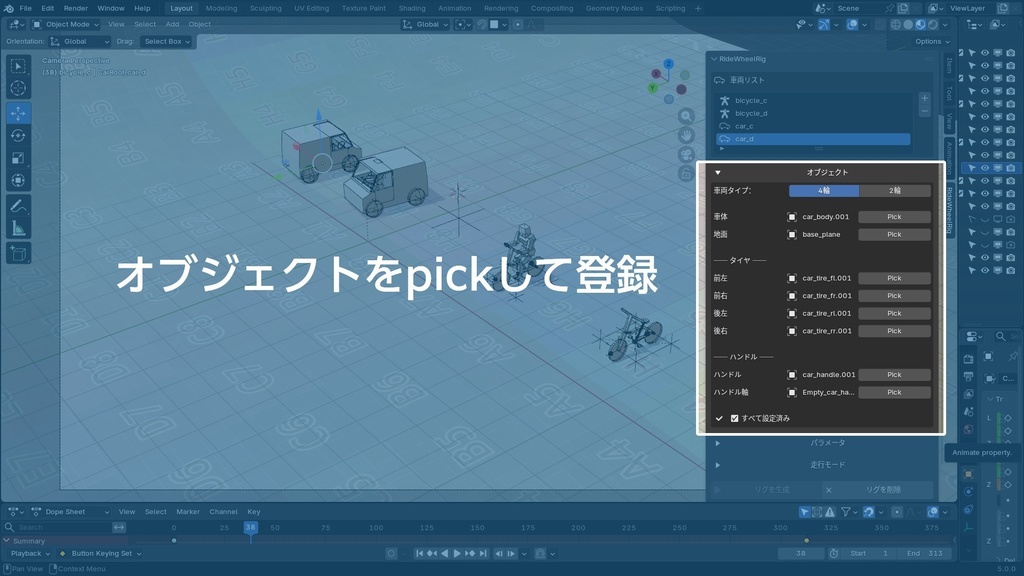
Task: Click the viewport Zoom magnifier icon
Action: coord(686,116)
